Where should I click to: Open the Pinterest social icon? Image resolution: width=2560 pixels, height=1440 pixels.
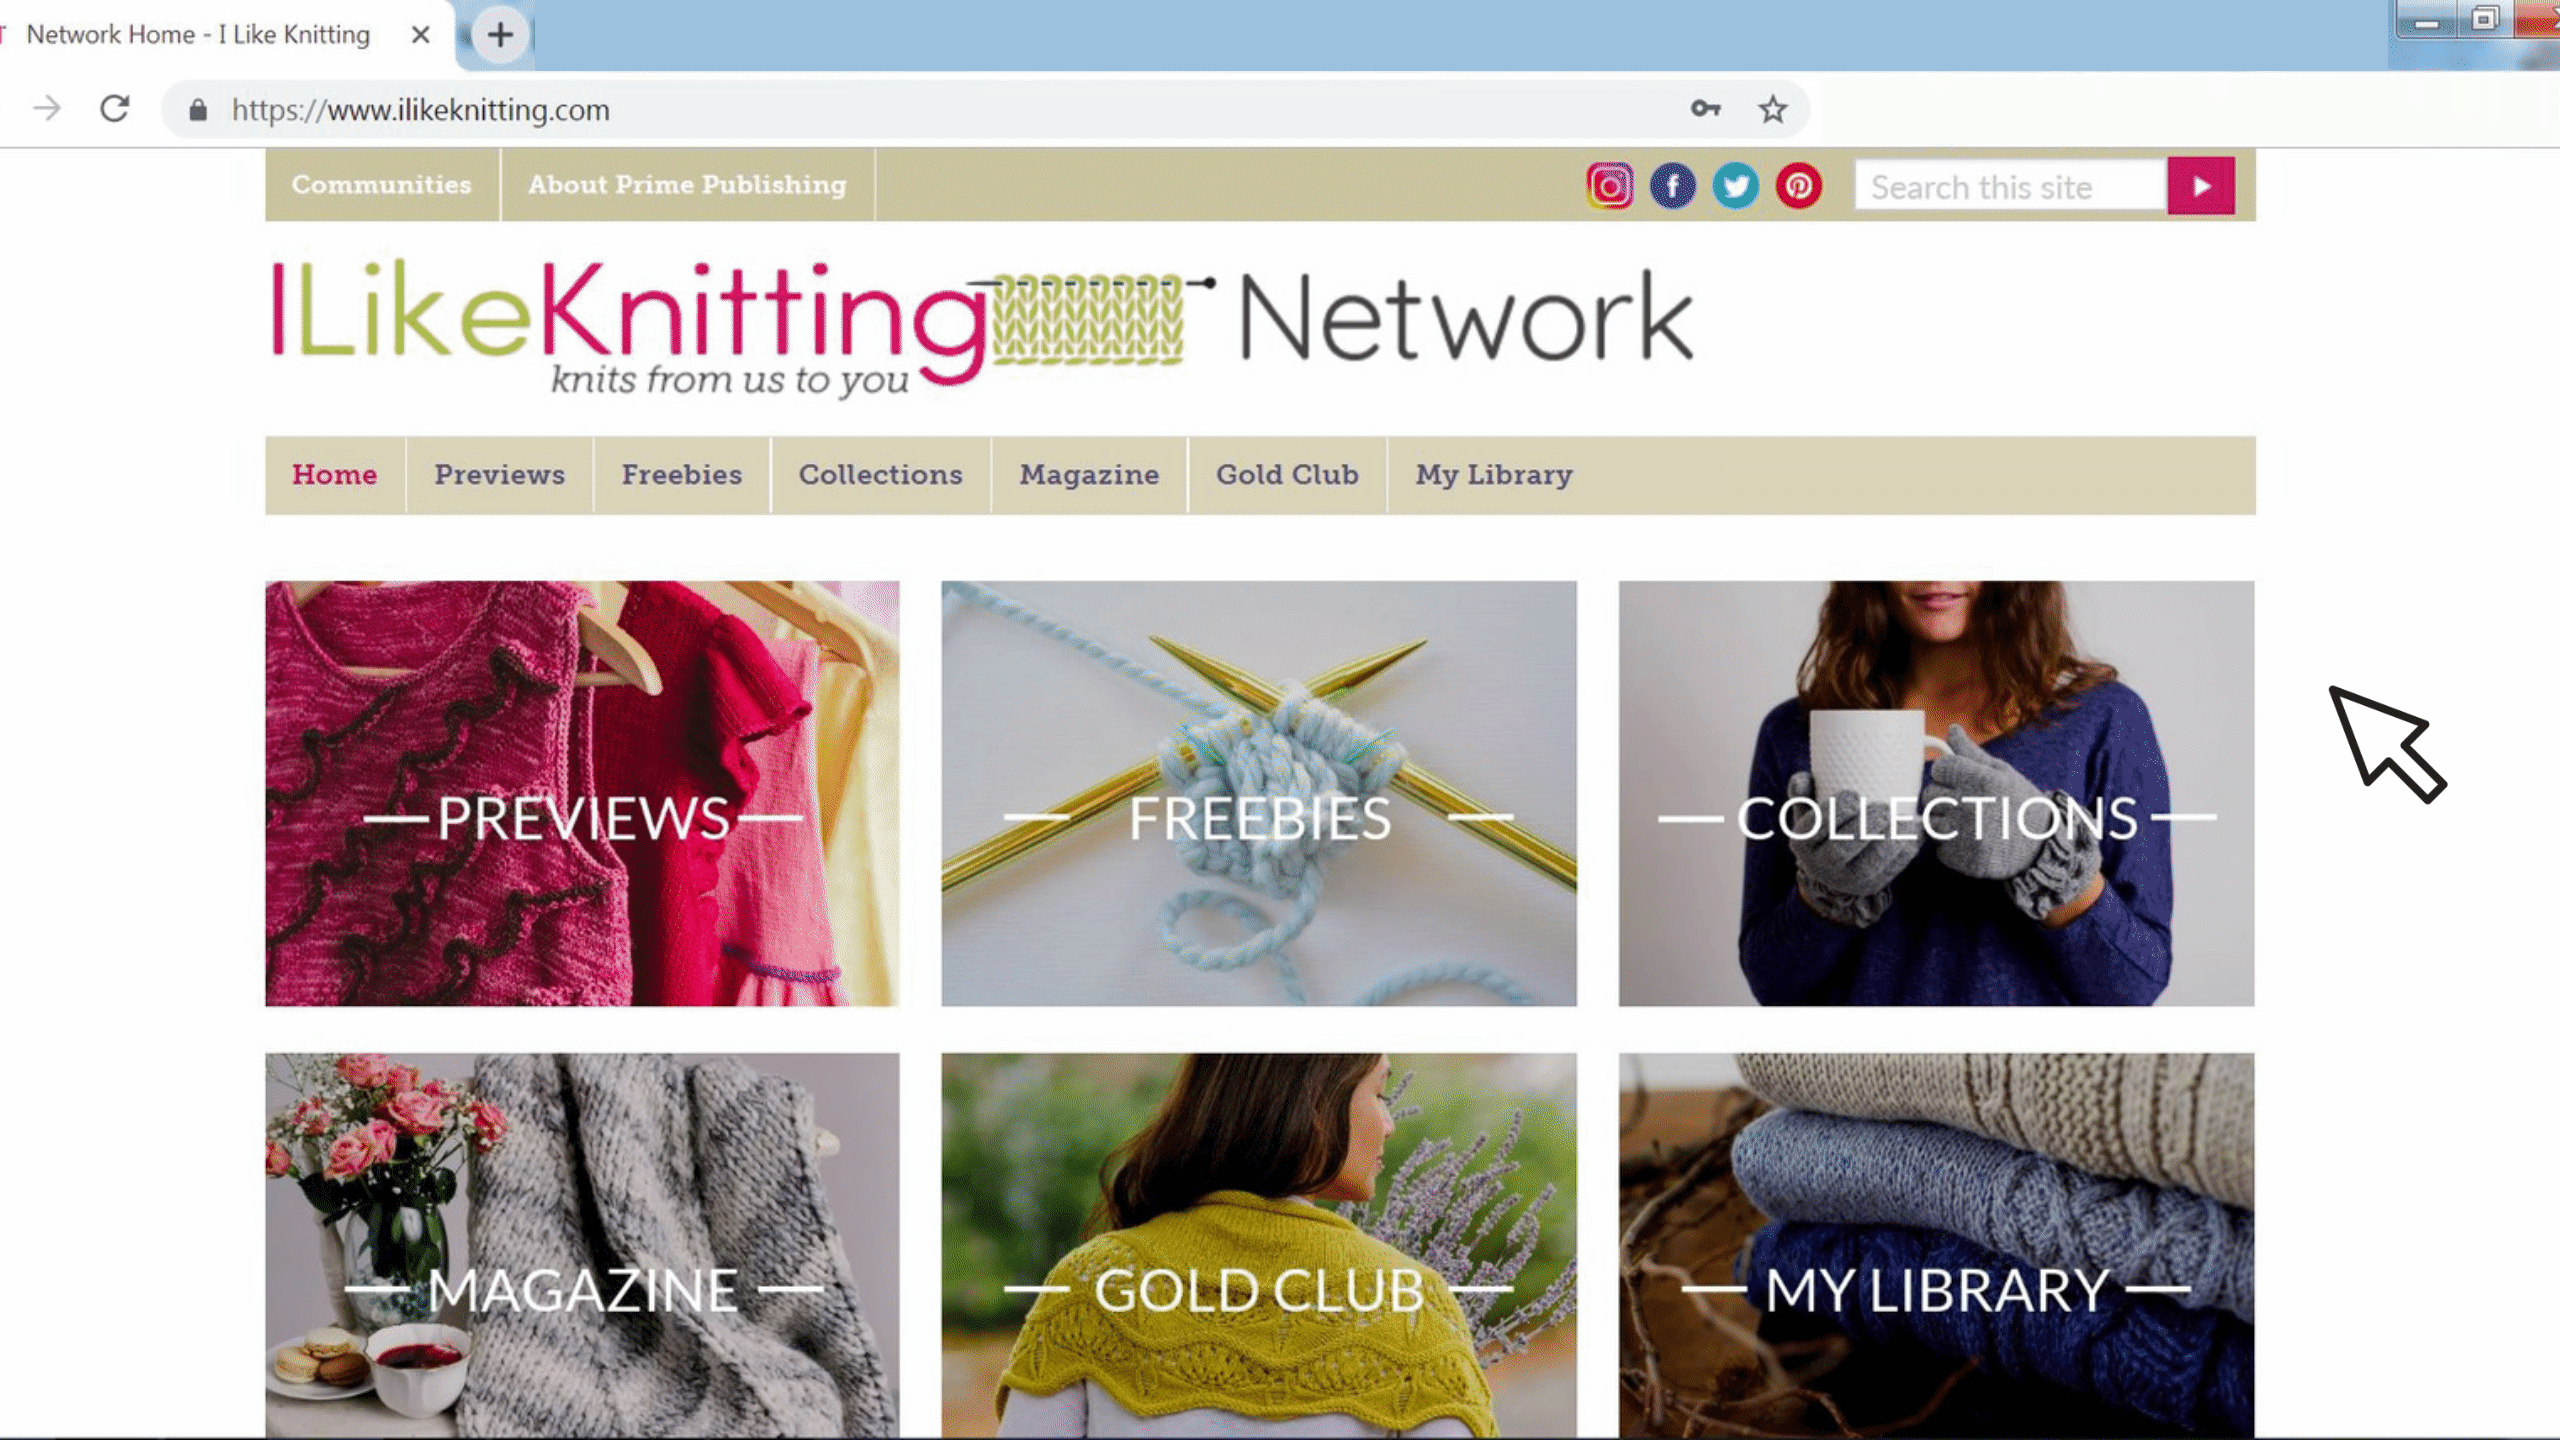1798,186
